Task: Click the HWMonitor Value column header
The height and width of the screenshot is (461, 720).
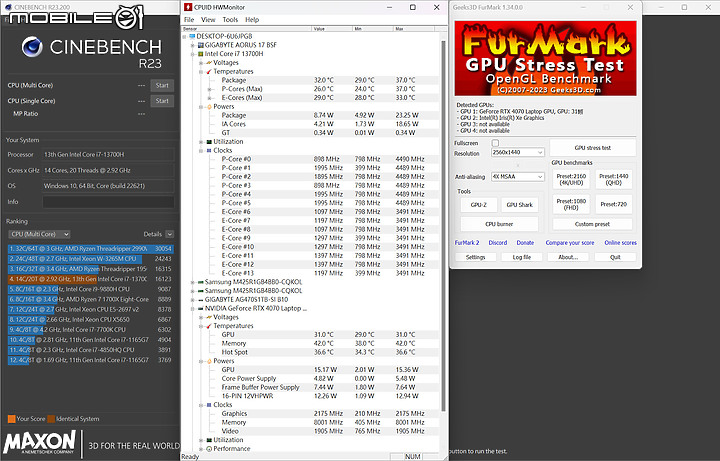Action: (332, 28)
